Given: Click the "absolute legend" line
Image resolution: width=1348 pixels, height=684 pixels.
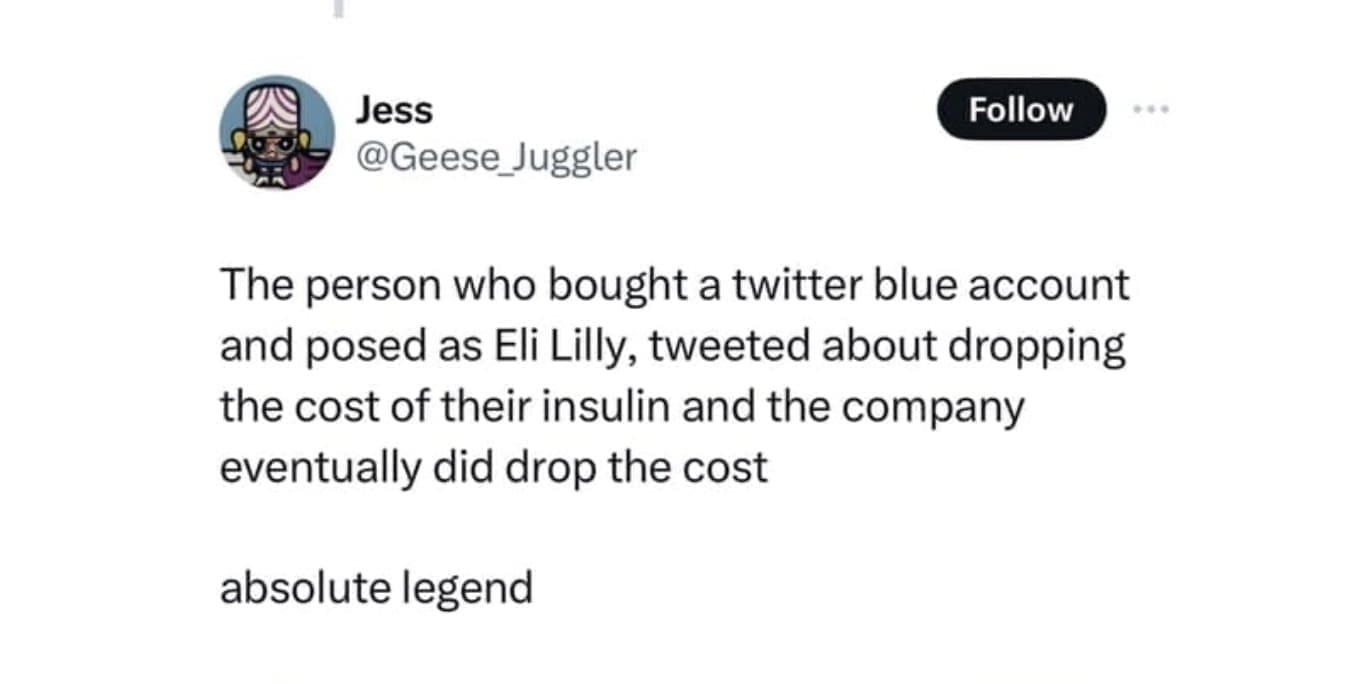Looking at the screenshot, I should click(x=375, y=588).
